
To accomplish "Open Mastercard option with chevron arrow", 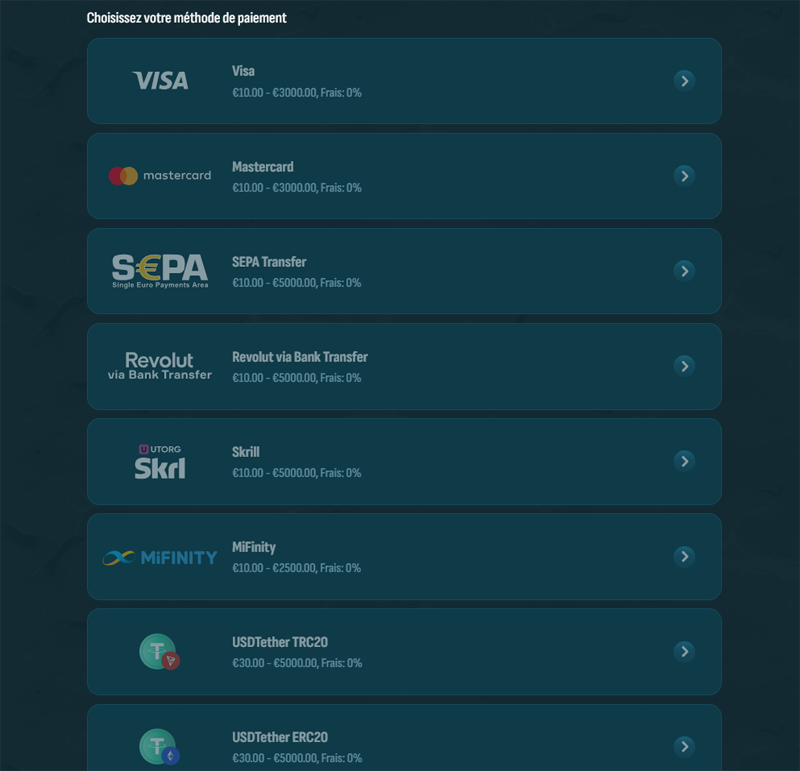I will point(684,176).
